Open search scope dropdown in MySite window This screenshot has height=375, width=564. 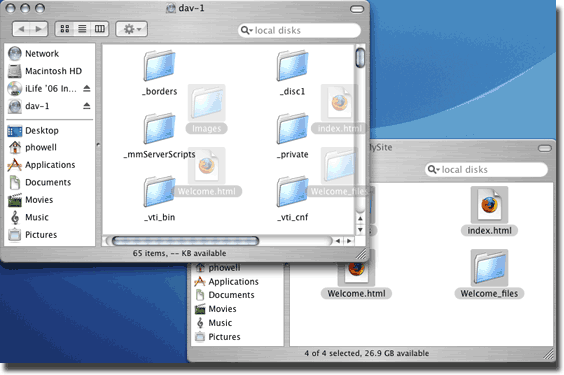[433, 169]
